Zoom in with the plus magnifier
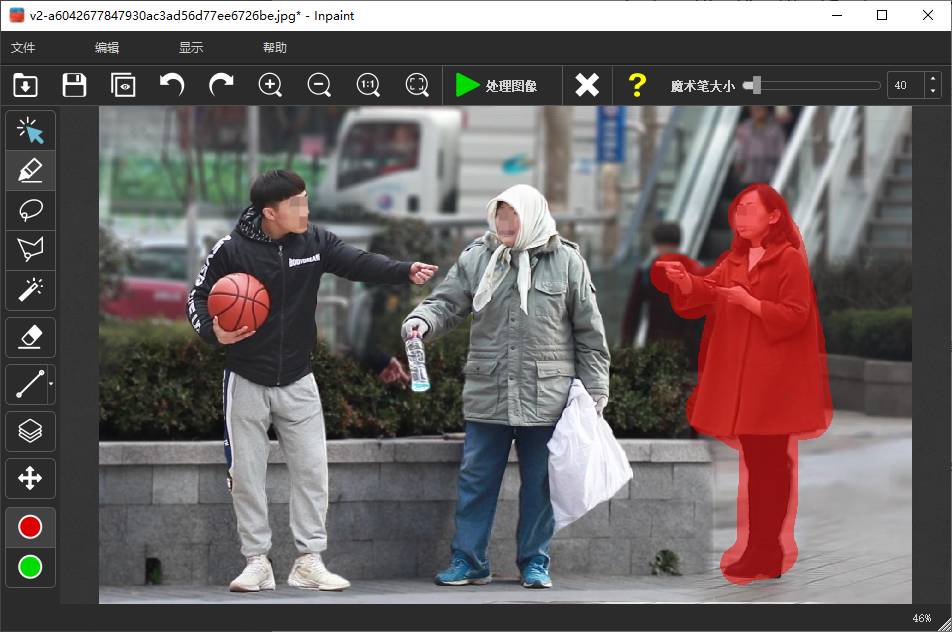The height and width of the screenshot is (632, 952). (x=270, y=85)
